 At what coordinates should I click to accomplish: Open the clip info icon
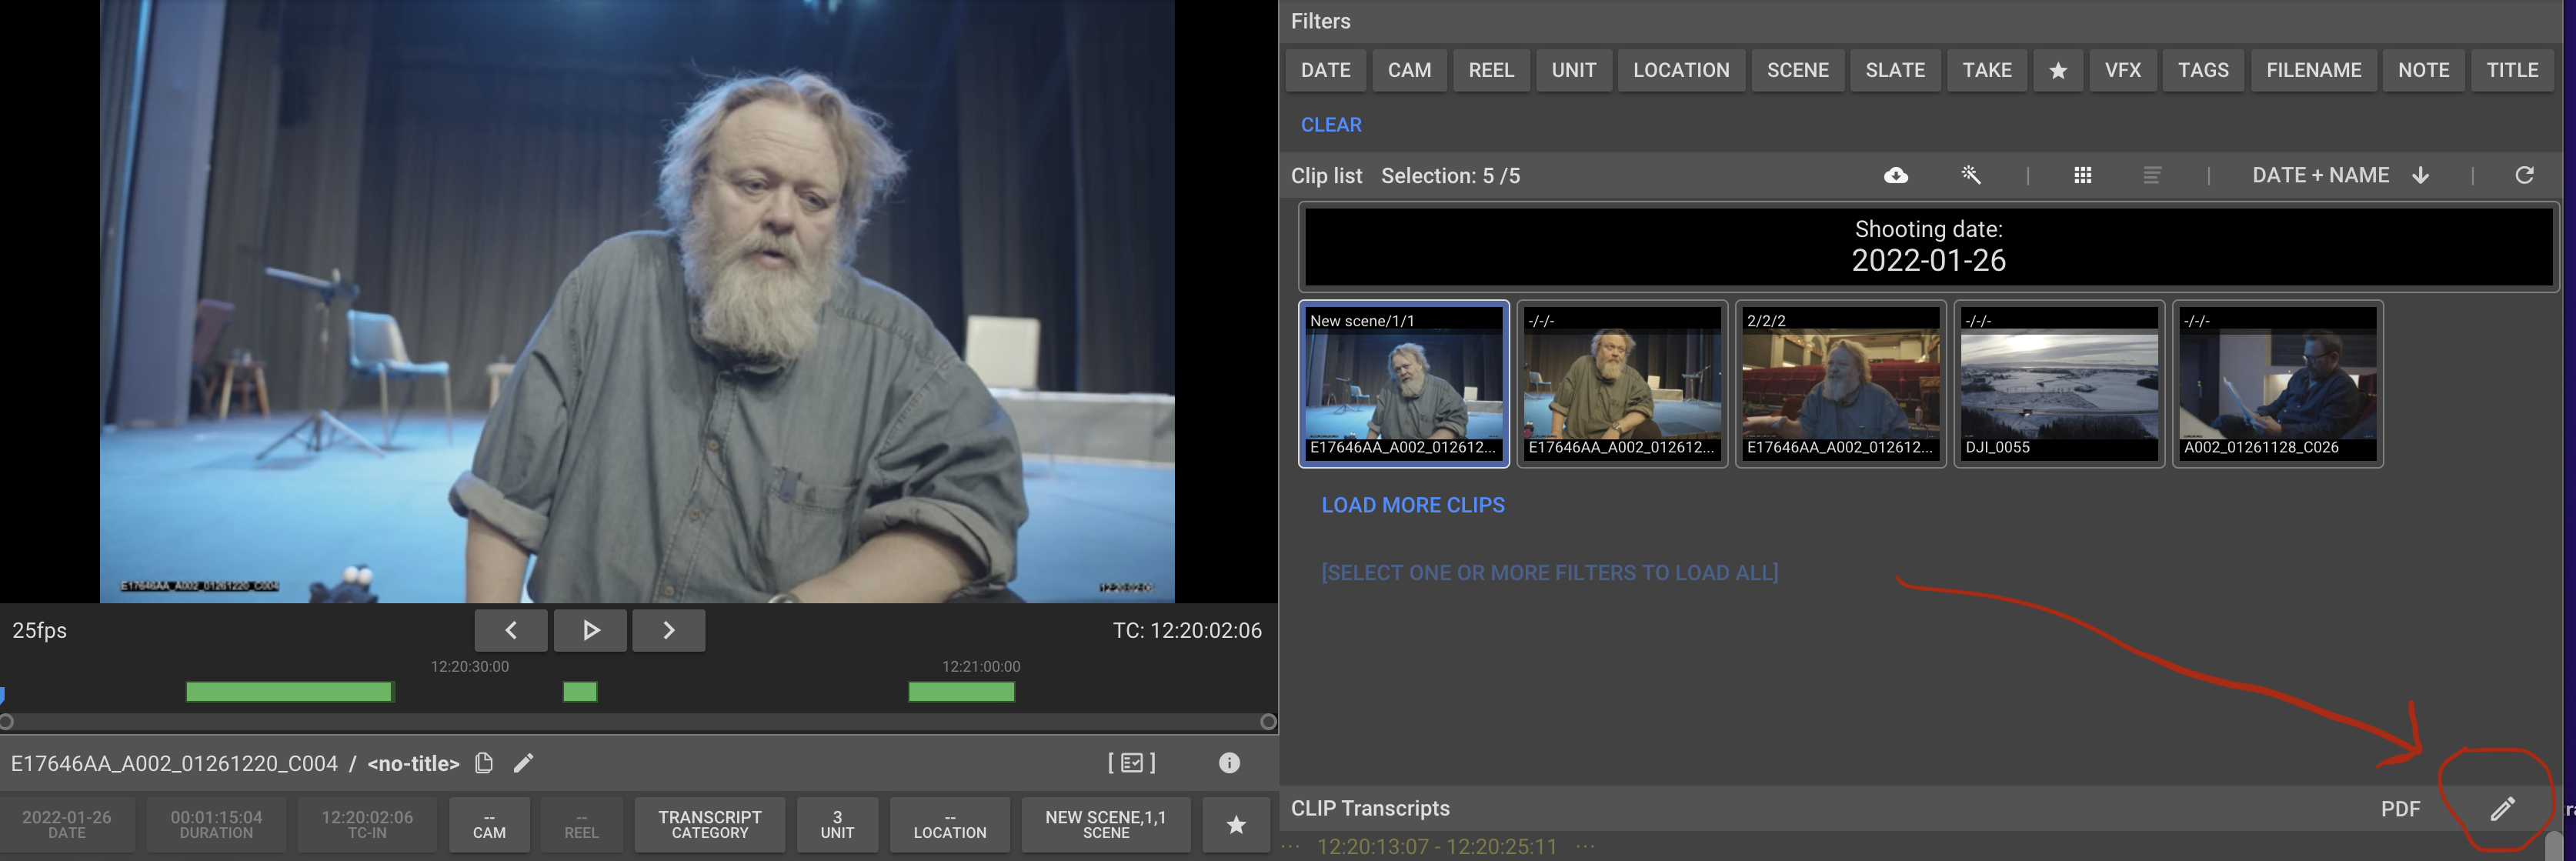point(1229,763)
